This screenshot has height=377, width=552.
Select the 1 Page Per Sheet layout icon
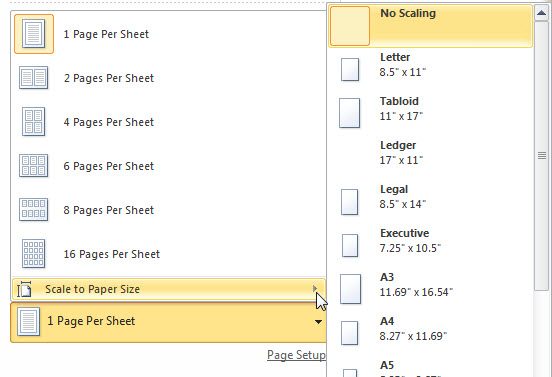pyautogui.click(x=34, y=34)
